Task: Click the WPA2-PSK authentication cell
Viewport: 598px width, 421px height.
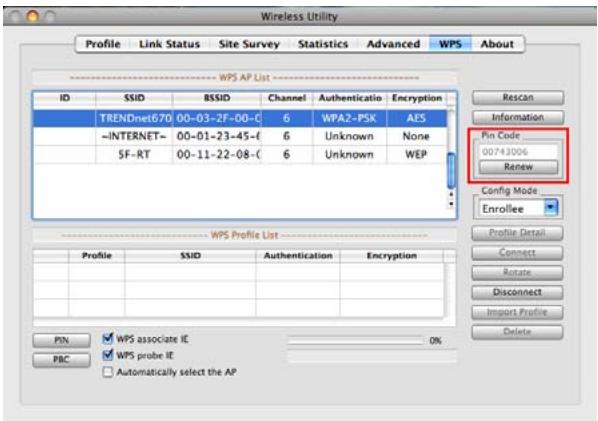Action: (x=349, y=118)
